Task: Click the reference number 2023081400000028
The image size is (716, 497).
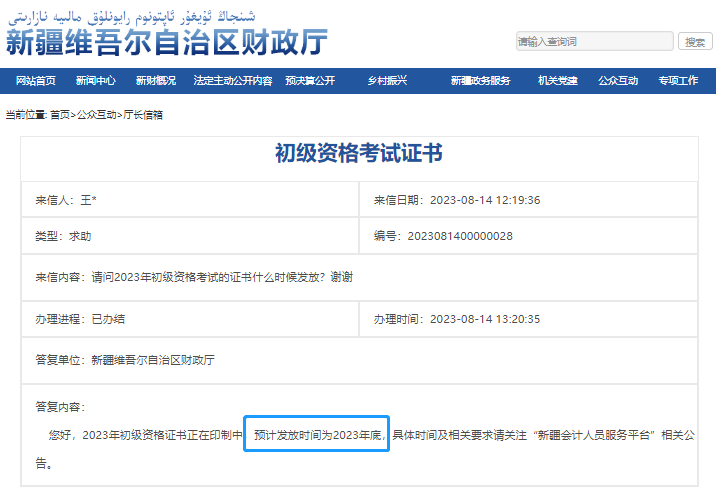Action: 459,236
